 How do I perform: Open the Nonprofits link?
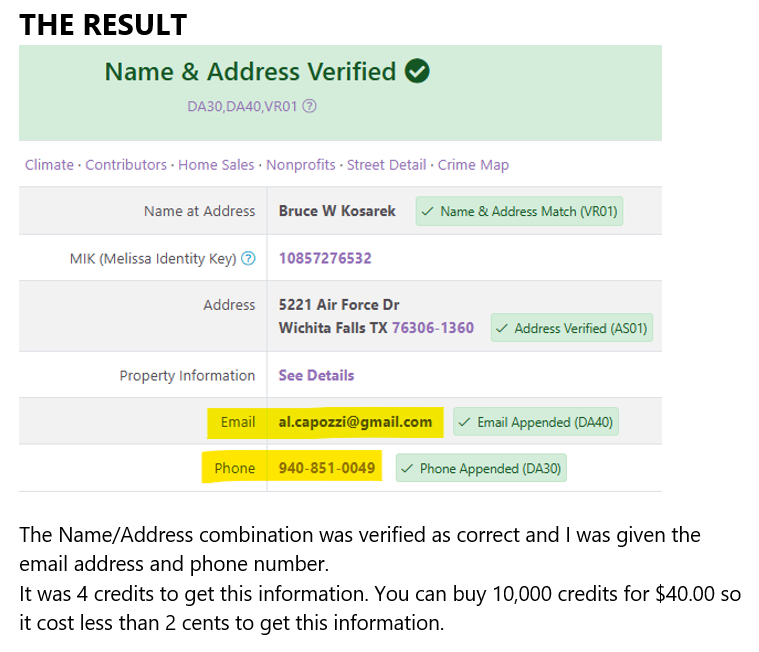click(x=301, y=165)
